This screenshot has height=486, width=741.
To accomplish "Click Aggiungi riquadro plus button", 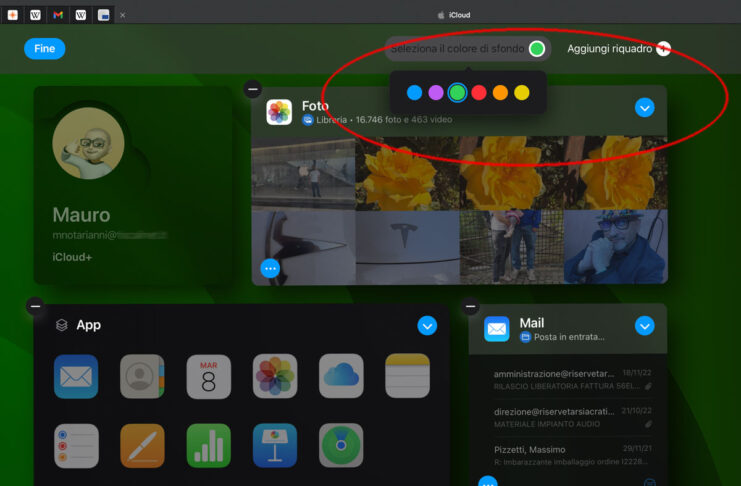I will pyautogui.click(x=663, y=49).
